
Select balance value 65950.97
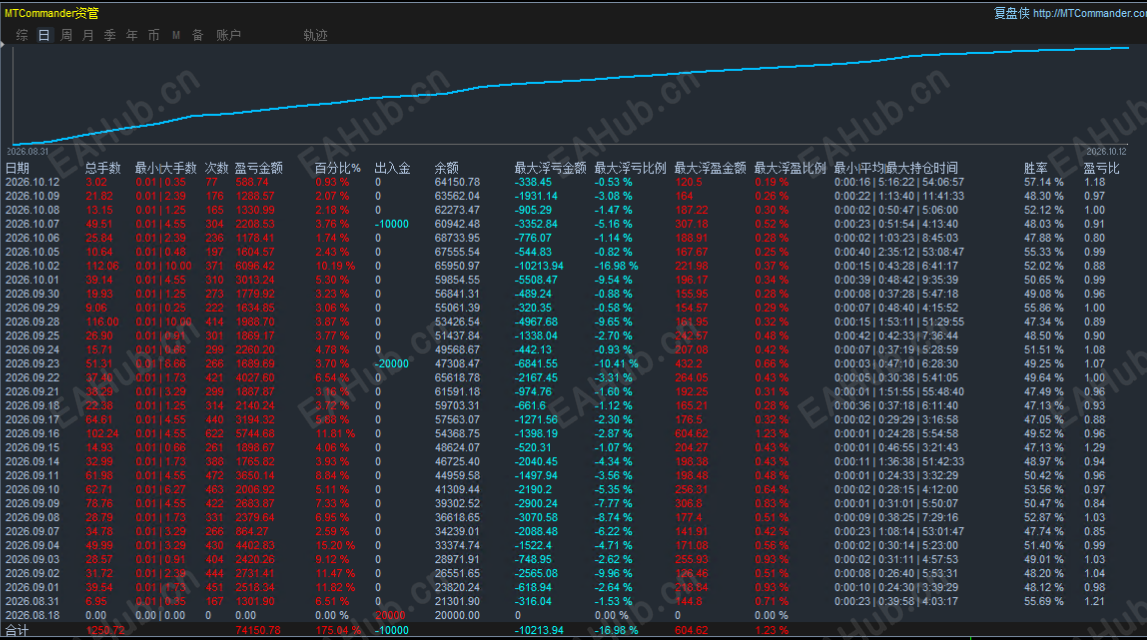coord(457,266)
